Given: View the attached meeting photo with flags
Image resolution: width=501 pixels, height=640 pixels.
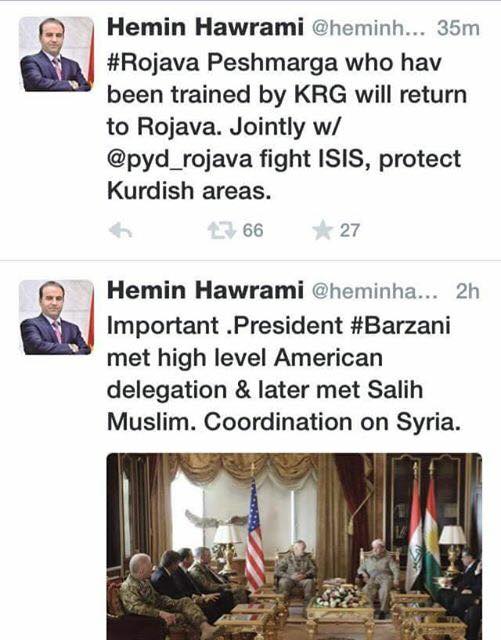Looking at the screenshot, I should click(x=294, y=546).
